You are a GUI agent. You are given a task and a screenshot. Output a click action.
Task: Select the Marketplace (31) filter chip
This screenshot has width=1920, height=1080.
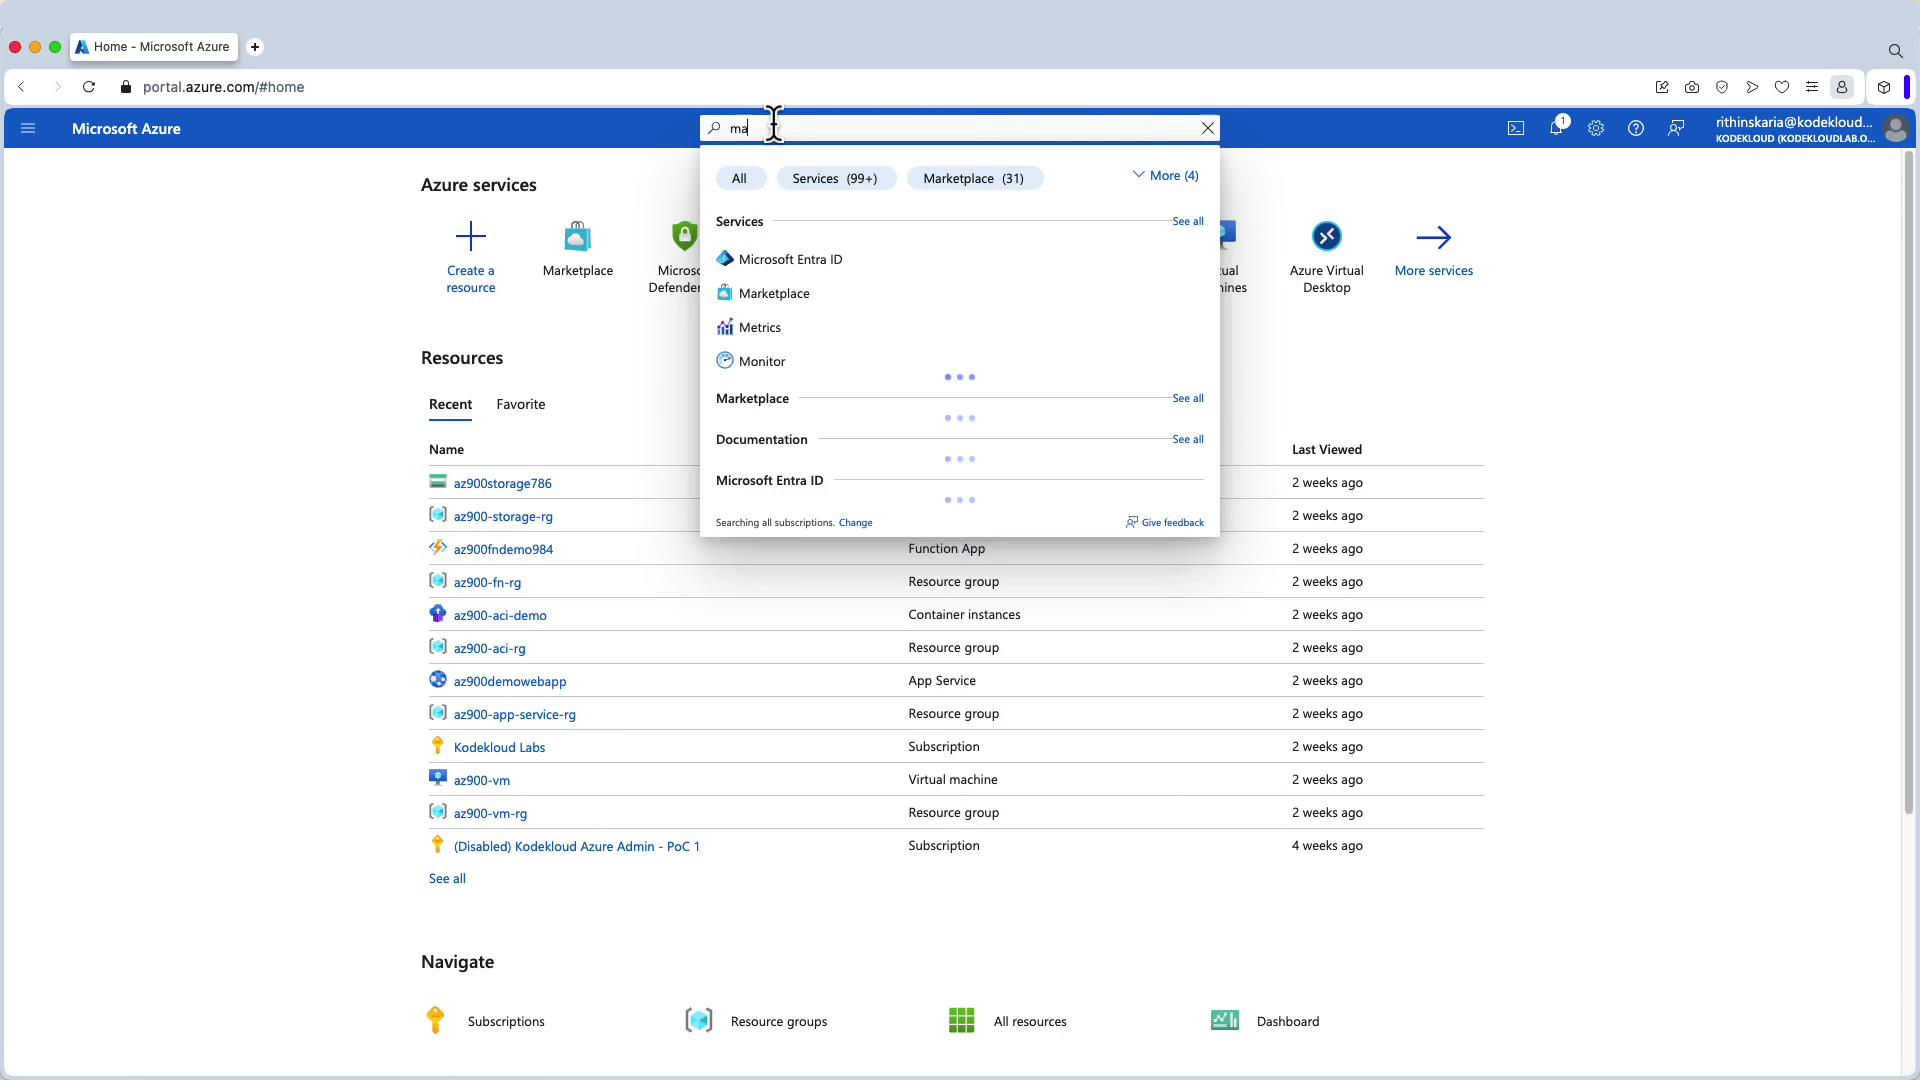(x=973, y=178)
